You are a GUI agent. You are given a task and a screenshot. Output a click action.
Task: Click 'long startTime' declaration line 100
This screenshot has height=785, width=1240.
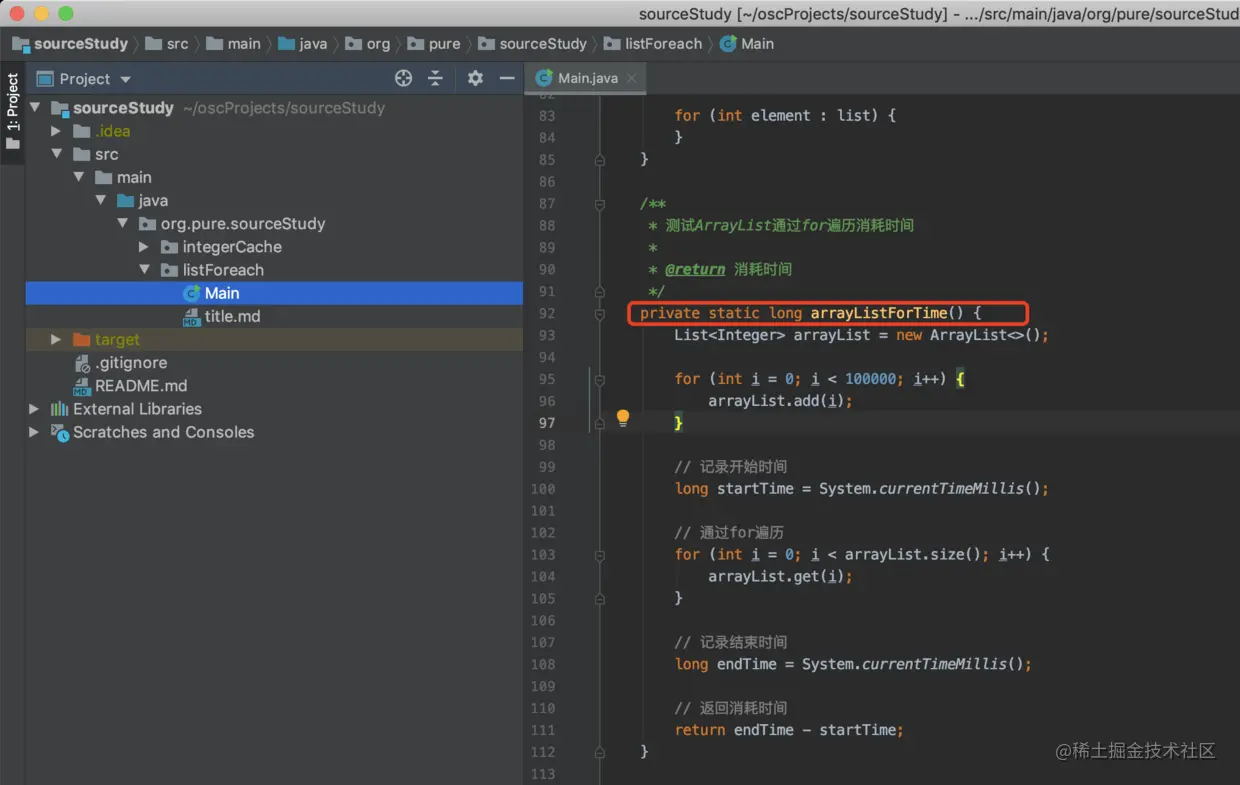862,489
